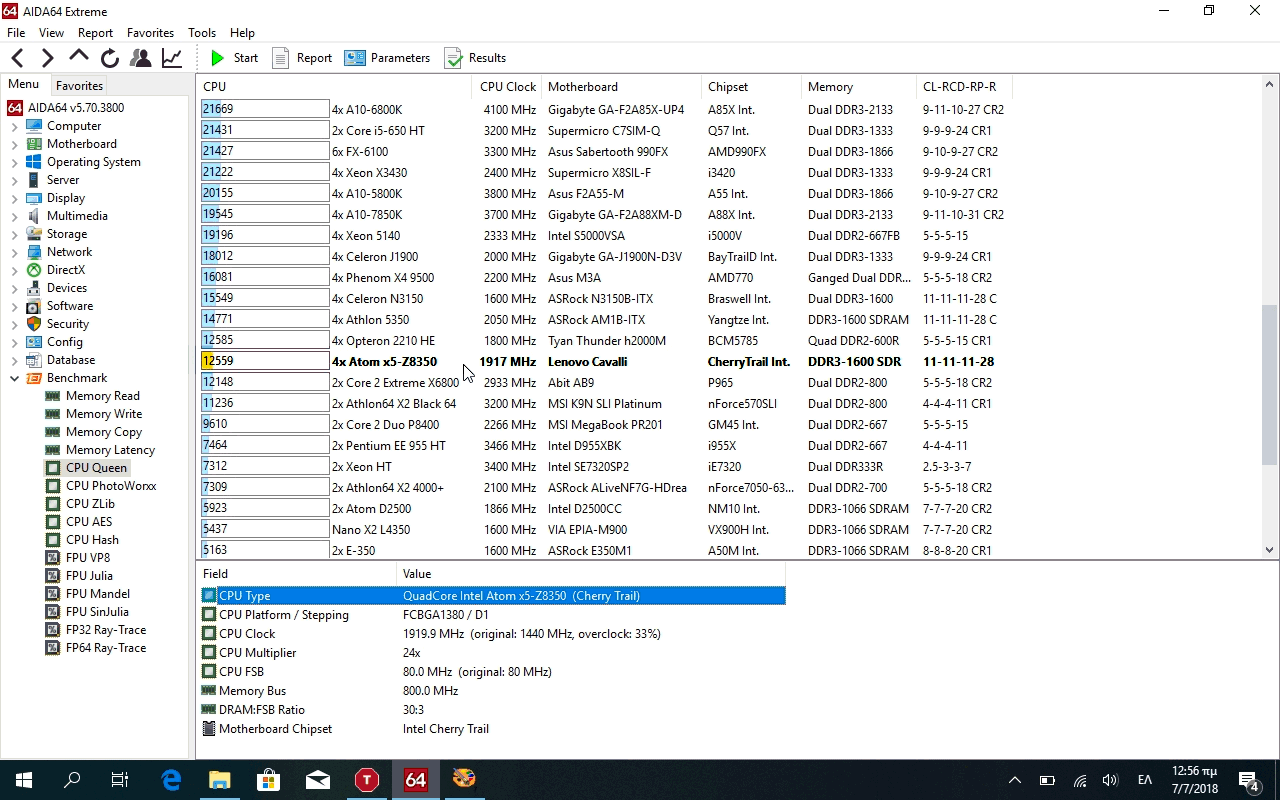Expand the Computer tree node

pos(14,126)
